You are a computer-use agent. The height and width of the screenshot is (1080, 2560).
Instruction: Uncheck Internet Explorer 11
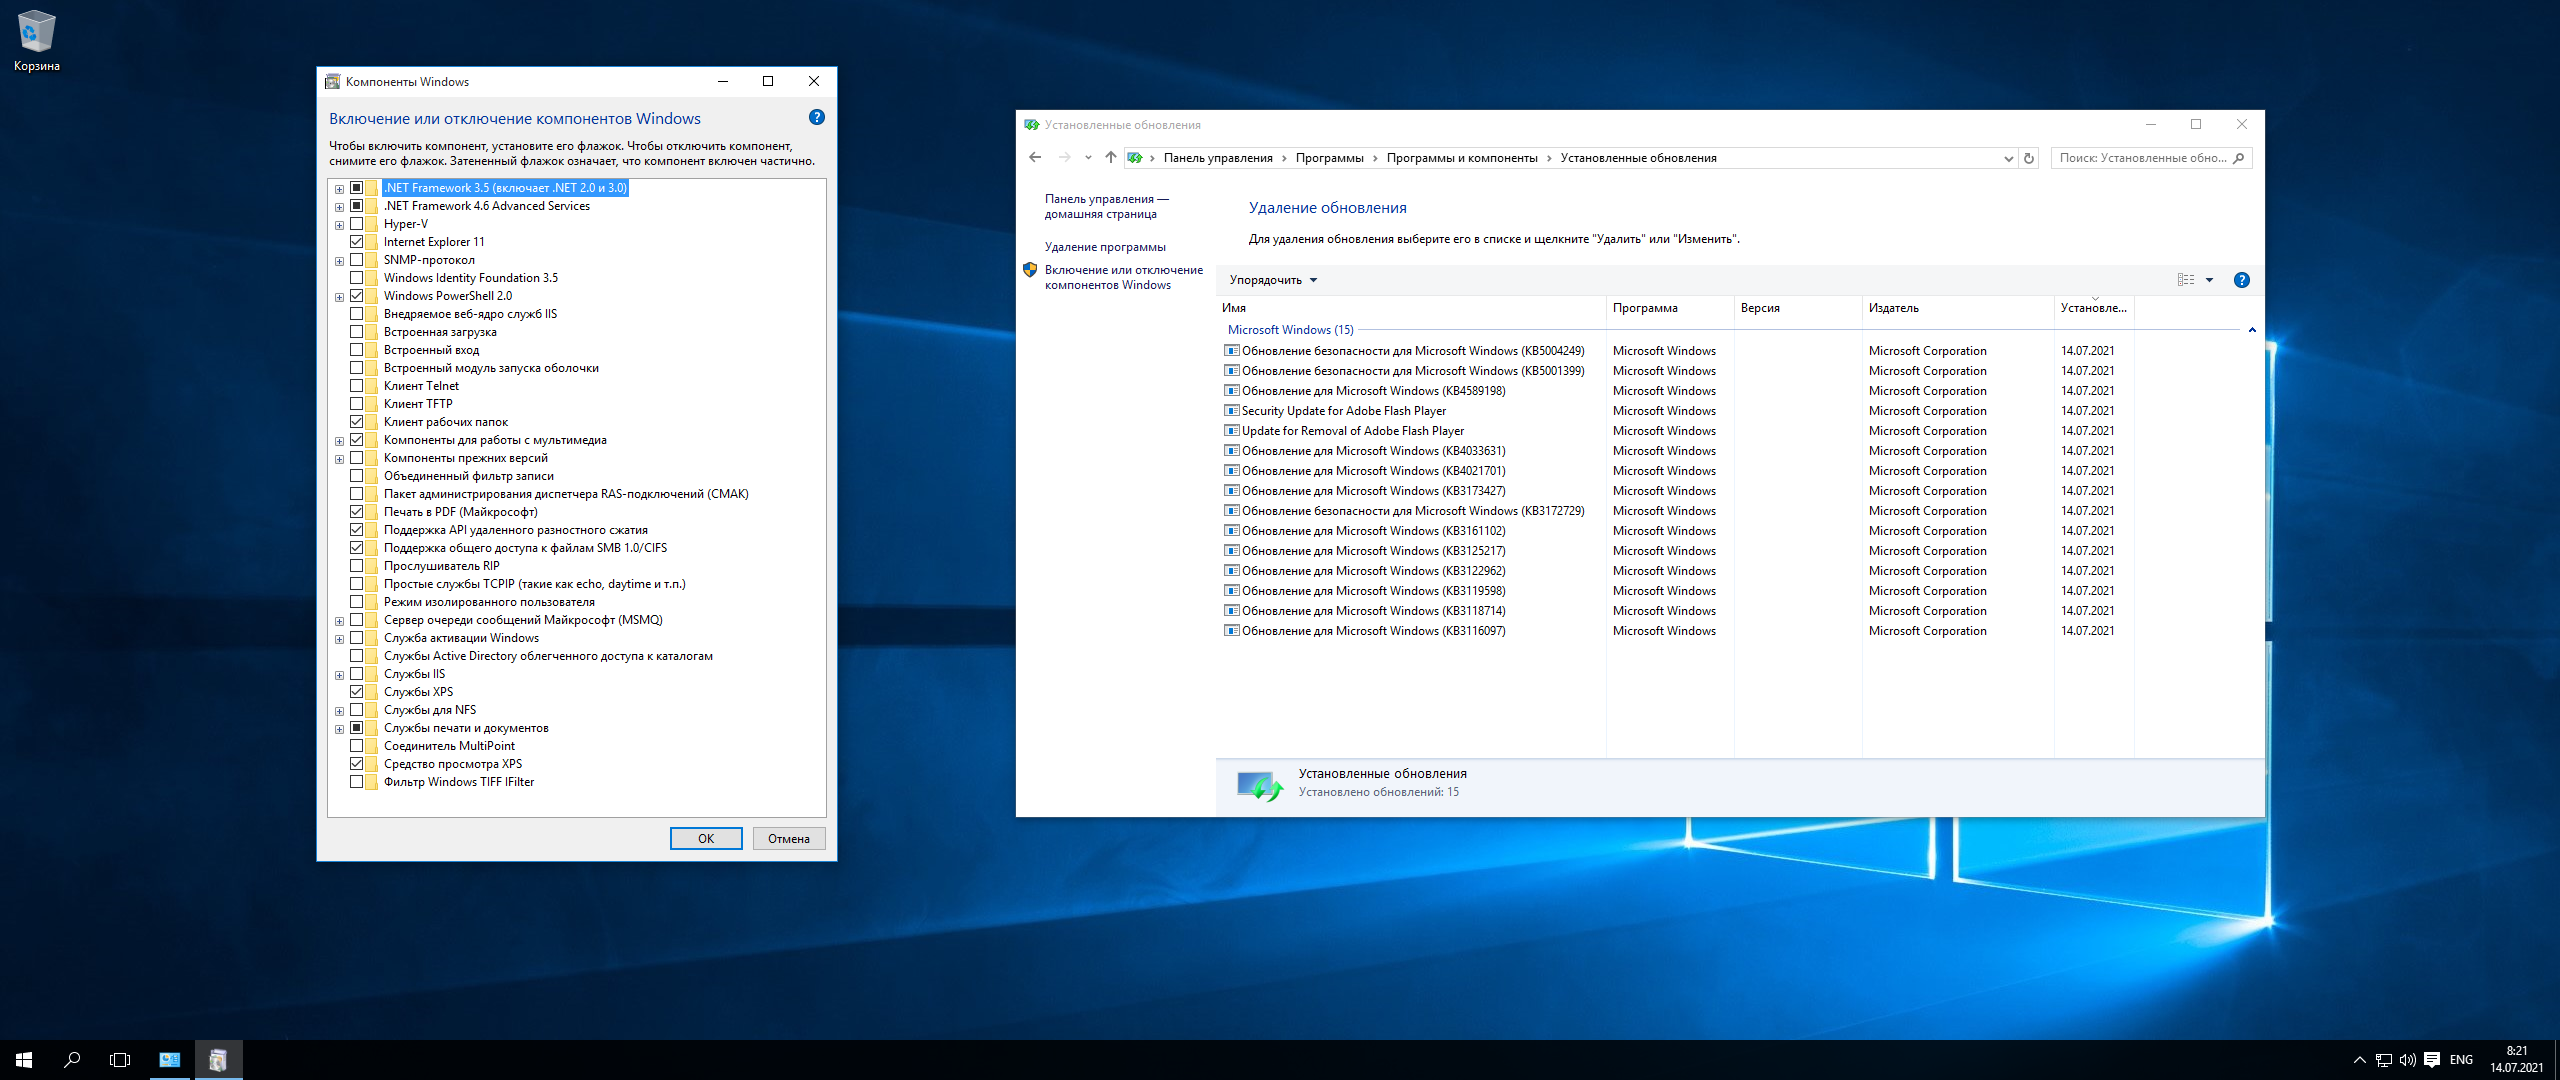coord(356,242)
